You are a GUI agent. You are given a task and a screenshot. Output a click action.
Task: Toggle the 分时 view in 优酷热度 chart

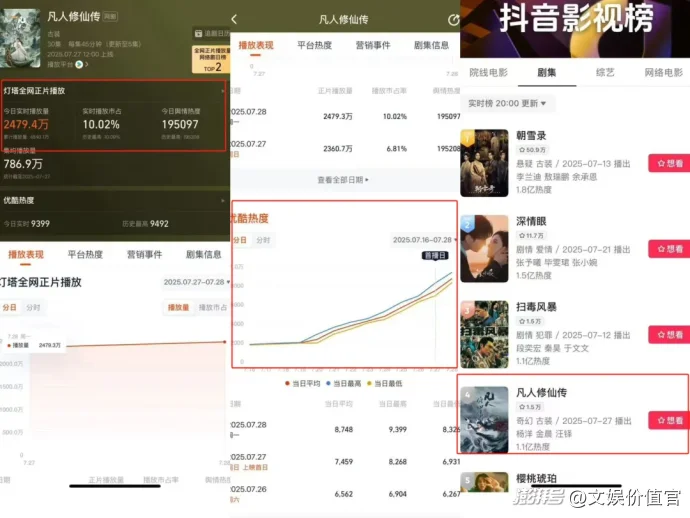[x=263, y=240]
